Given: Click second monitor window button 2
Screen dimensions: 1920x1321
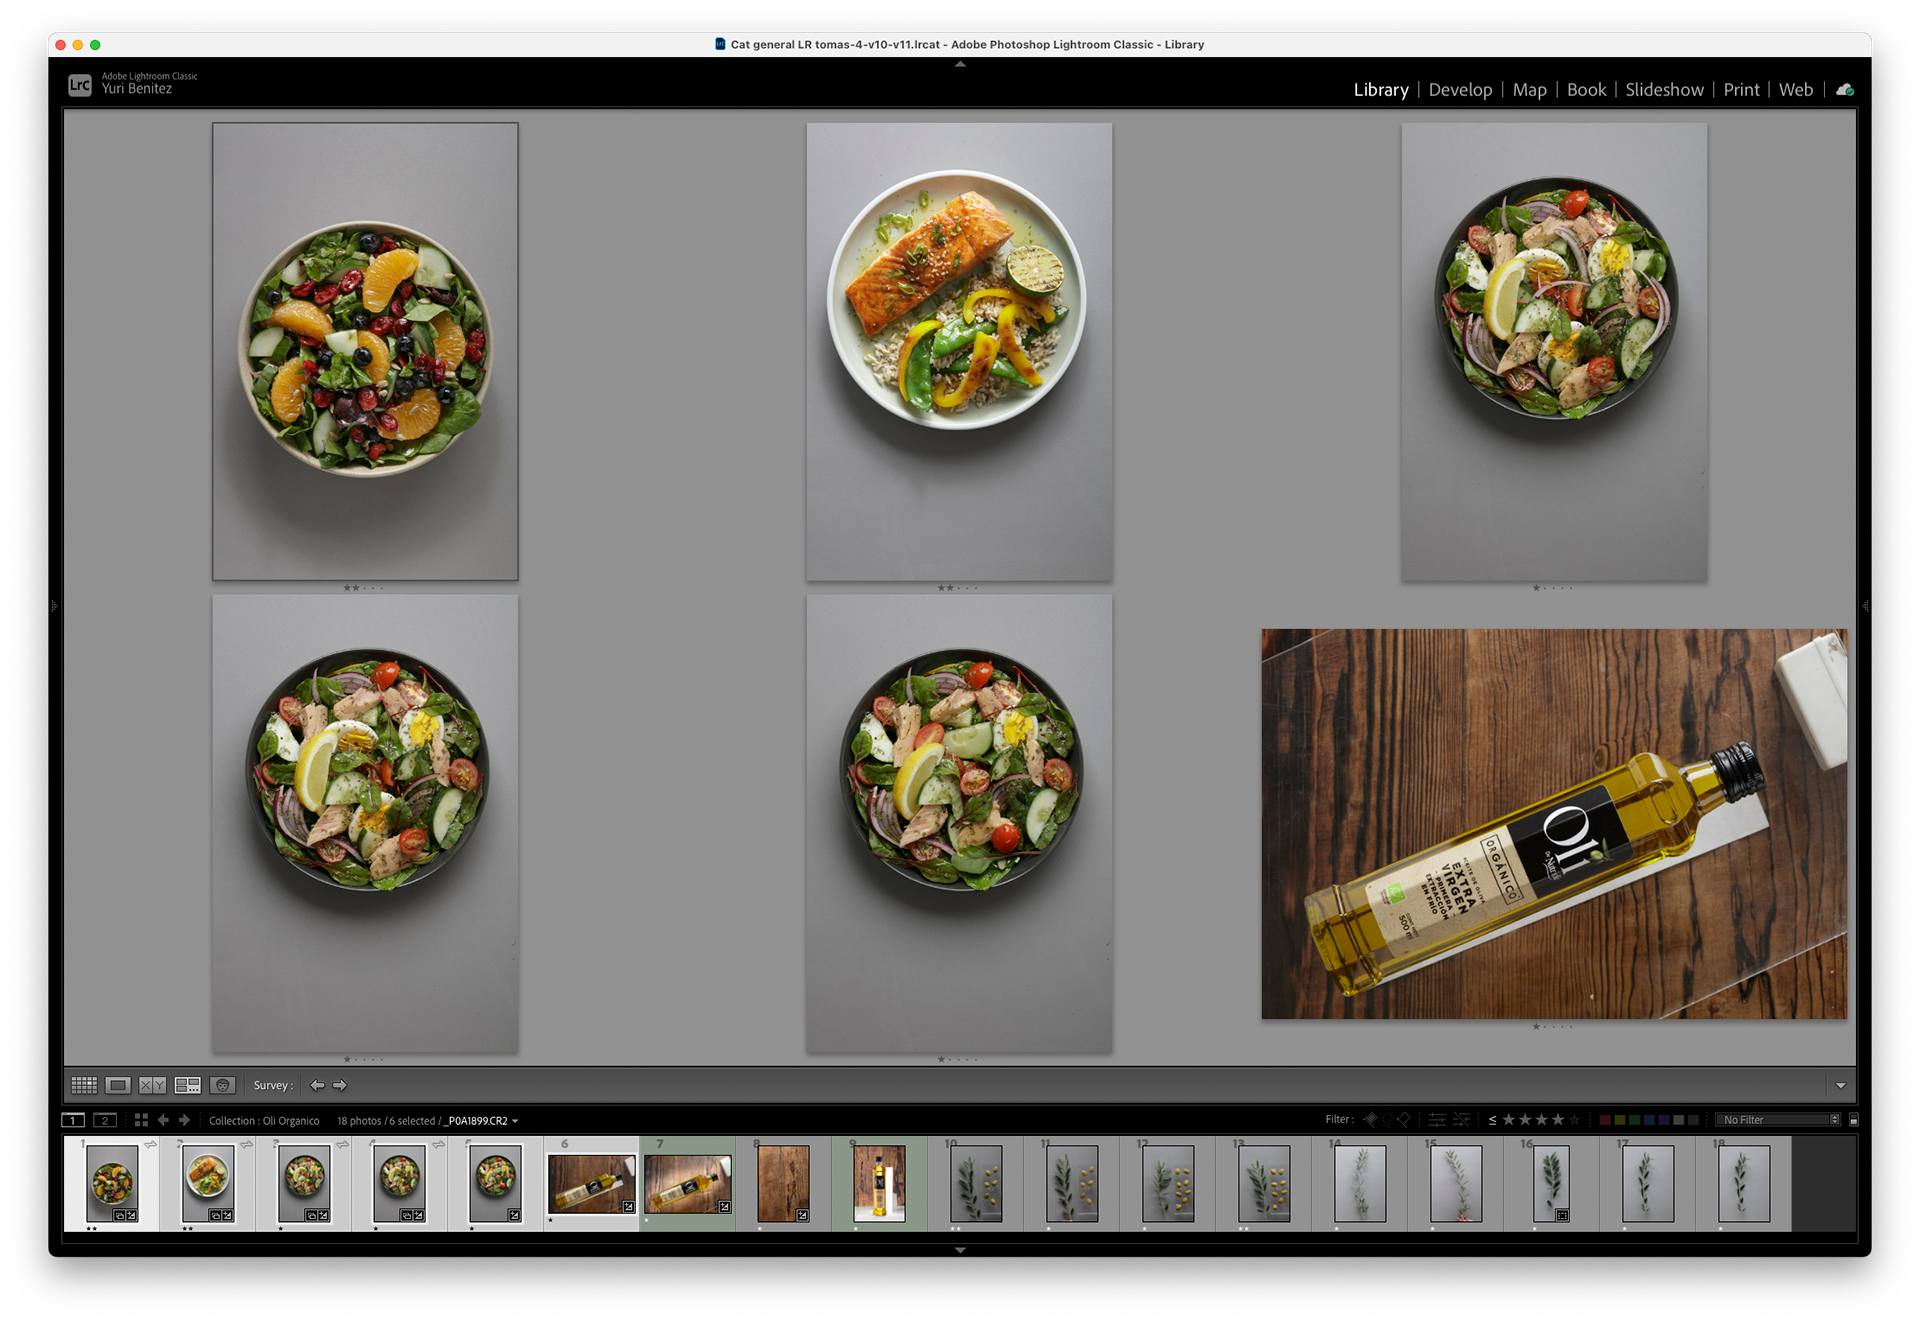Looking at the screenshot, I should pos(105,1120).
